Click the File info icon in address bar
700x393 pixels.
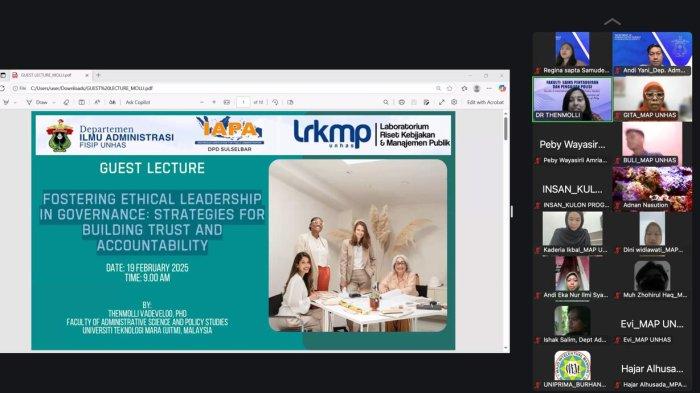(x=19, y=88)
